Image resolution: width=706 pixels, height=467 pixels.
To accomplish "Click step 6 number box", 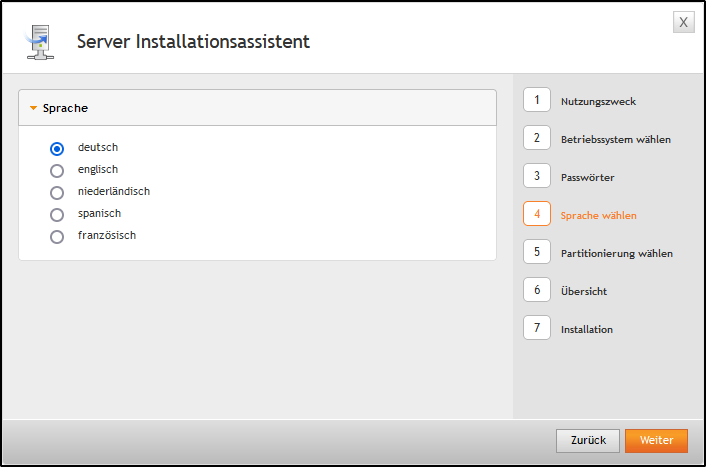I will pyautogui.click(x=537, y=290).
